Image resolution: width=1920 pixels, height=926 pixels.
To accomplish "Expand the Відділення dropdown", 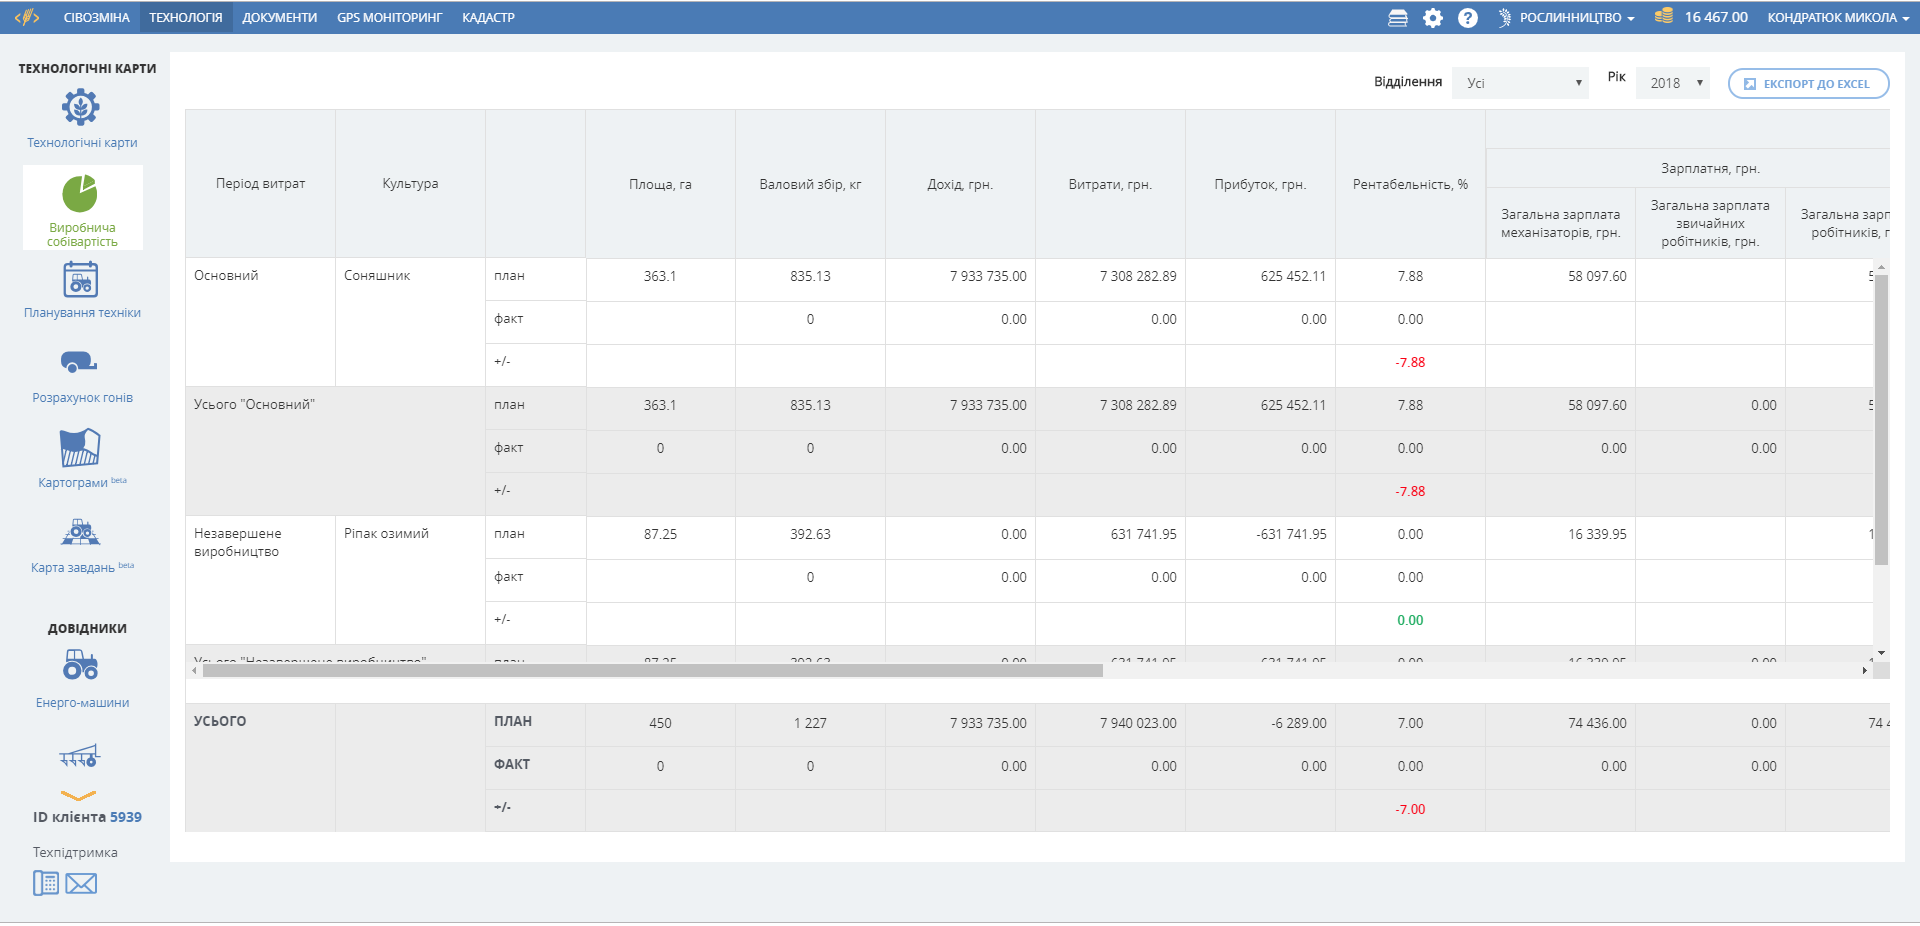I will click(x=1520, y=83).
